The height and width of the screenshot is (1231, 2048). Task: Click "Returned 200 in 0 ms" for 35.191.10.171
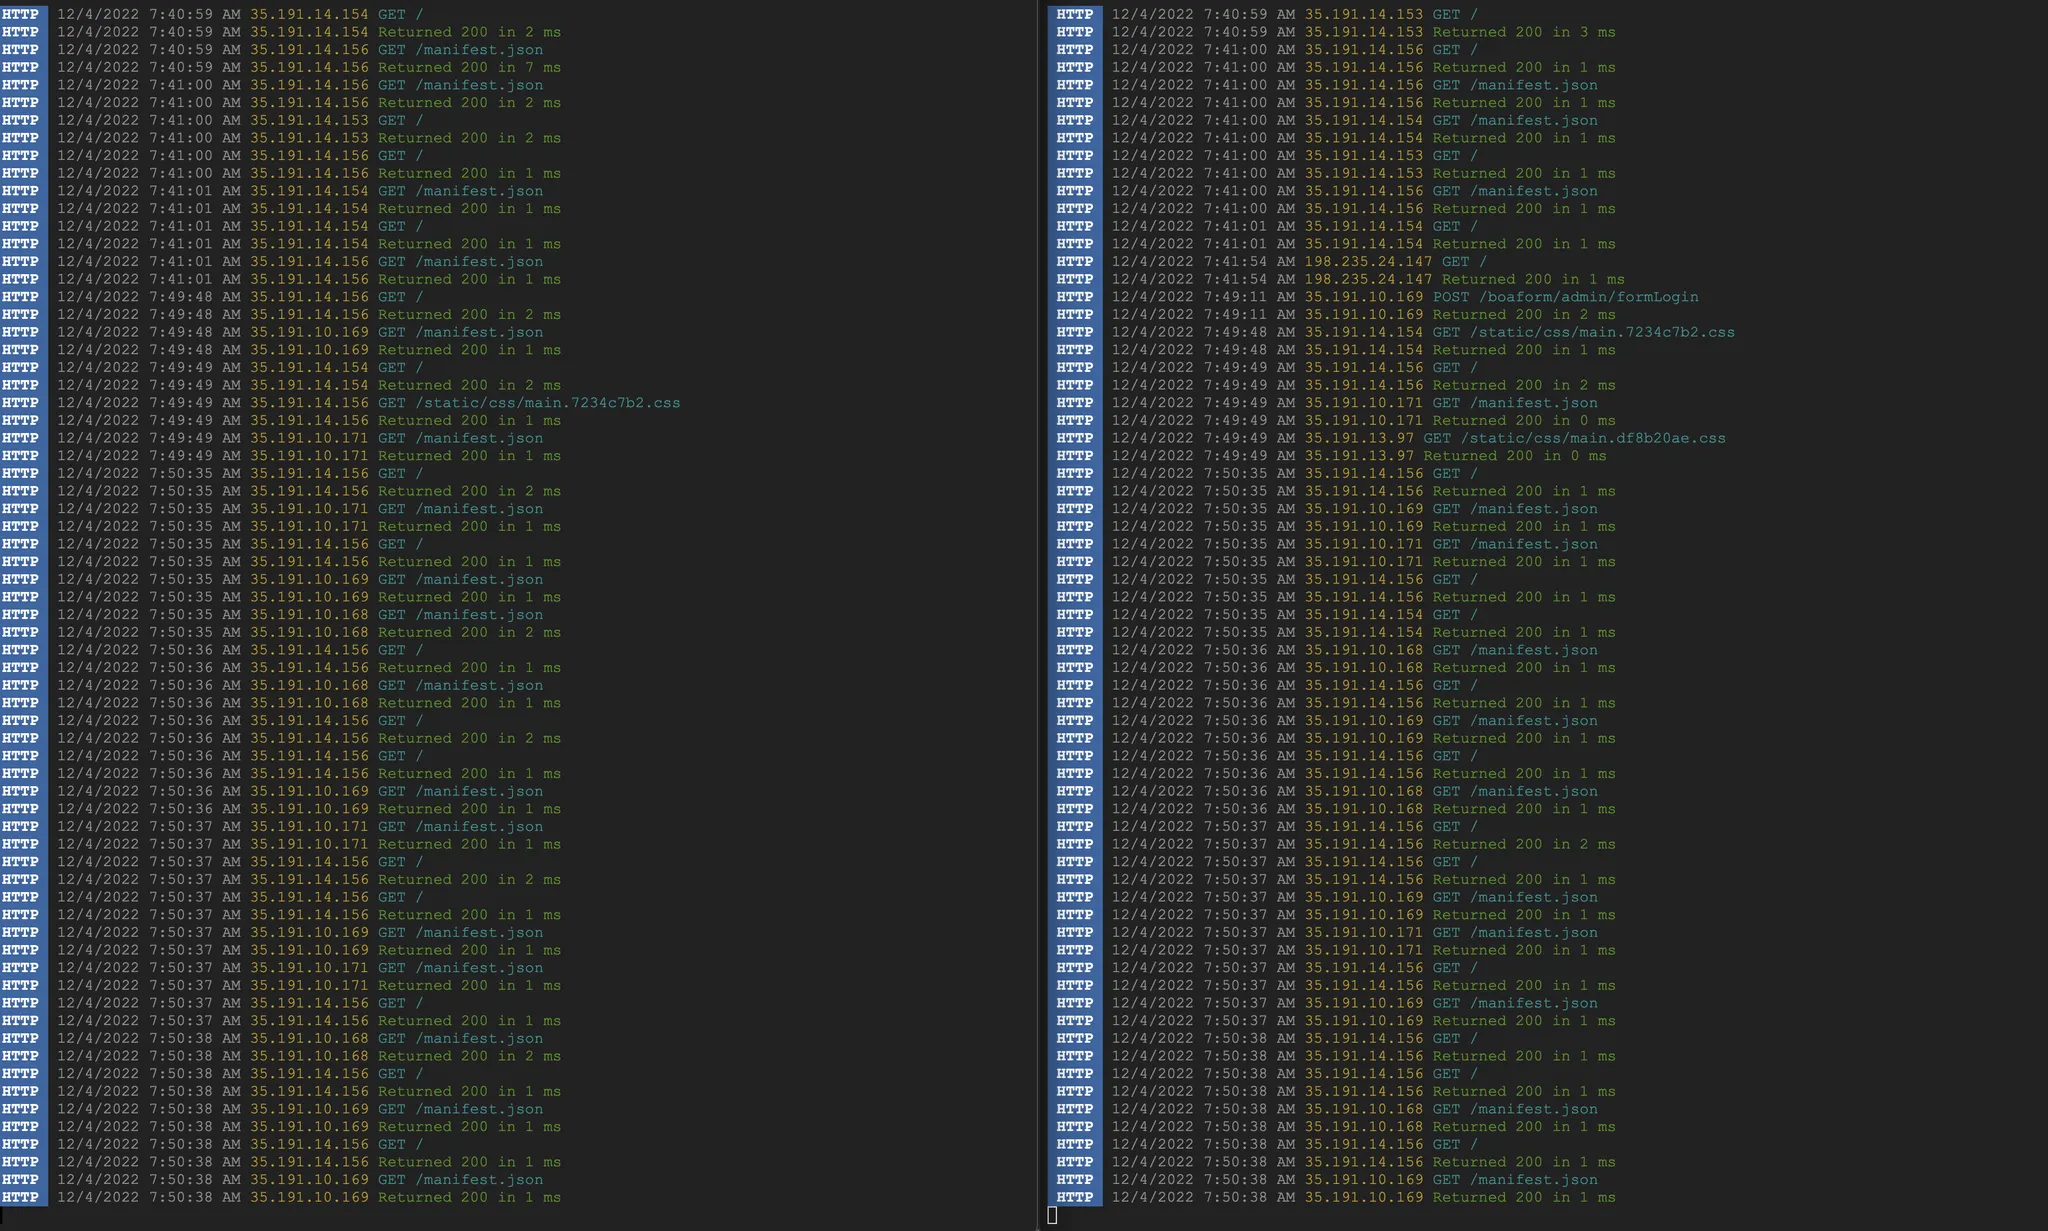tap(1523, 421)
